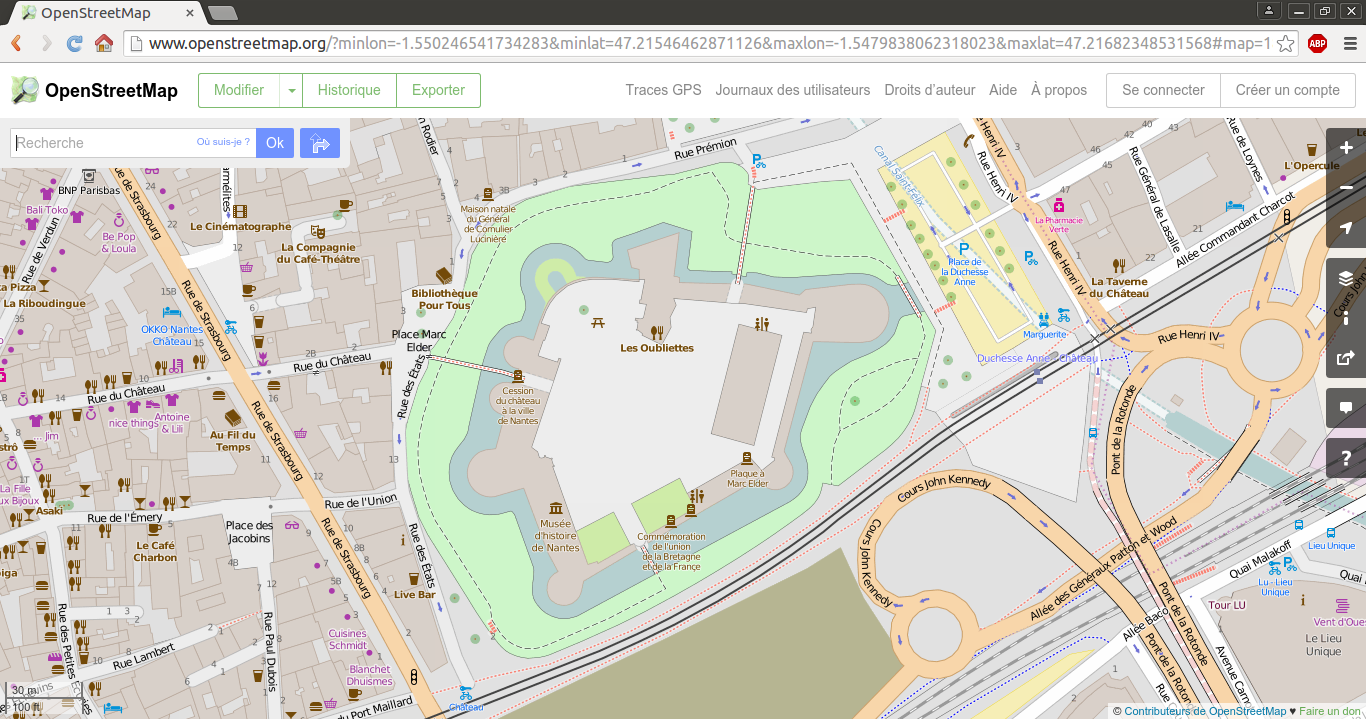Click the Le Café Charbon label

pos(156,552)
